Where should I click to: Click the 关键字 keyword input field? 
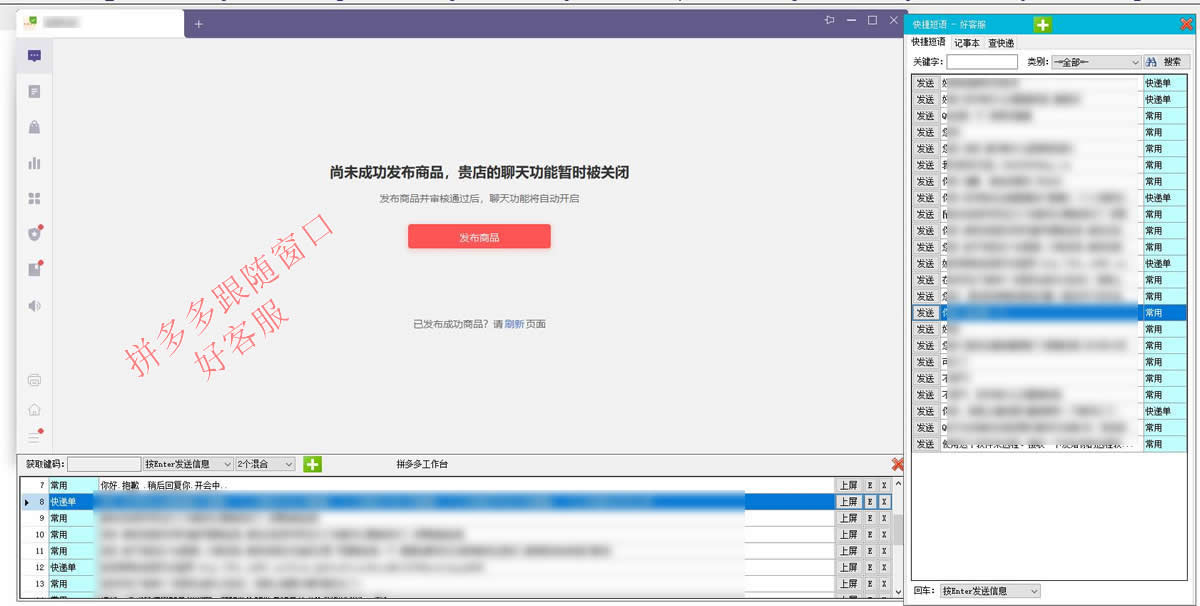click(x=981, y=62)
